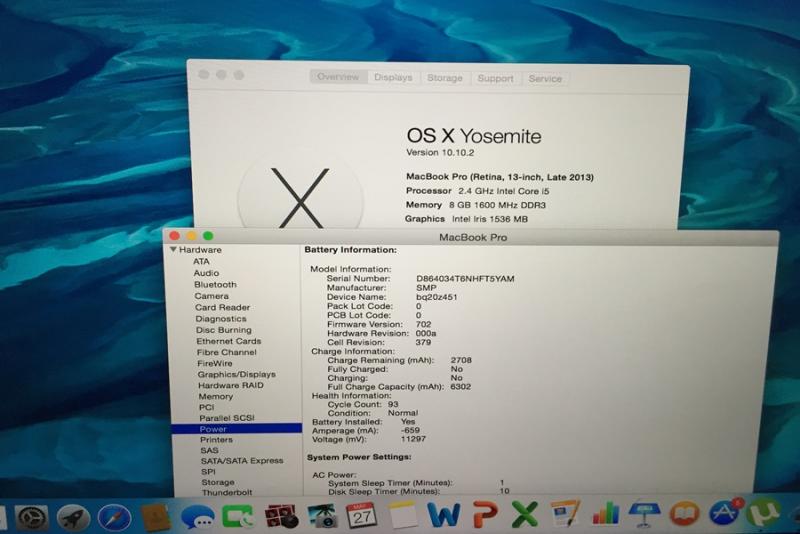Switch to the Displays tab
Viewport: 800px width, 534px height.
393,78
